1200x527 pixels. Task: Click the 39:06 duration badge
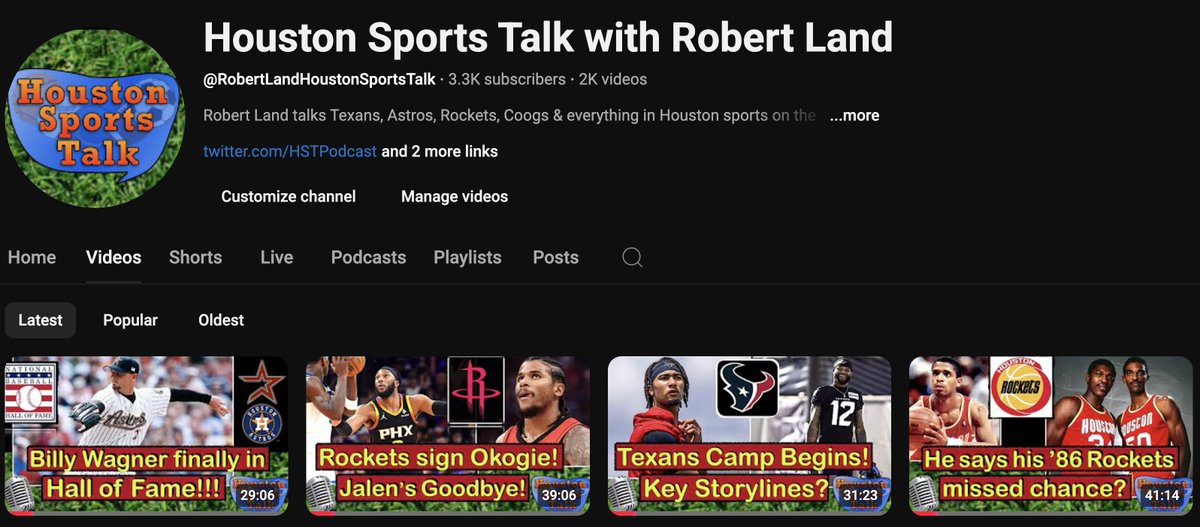pyautogui.click(x=559, y=495)
